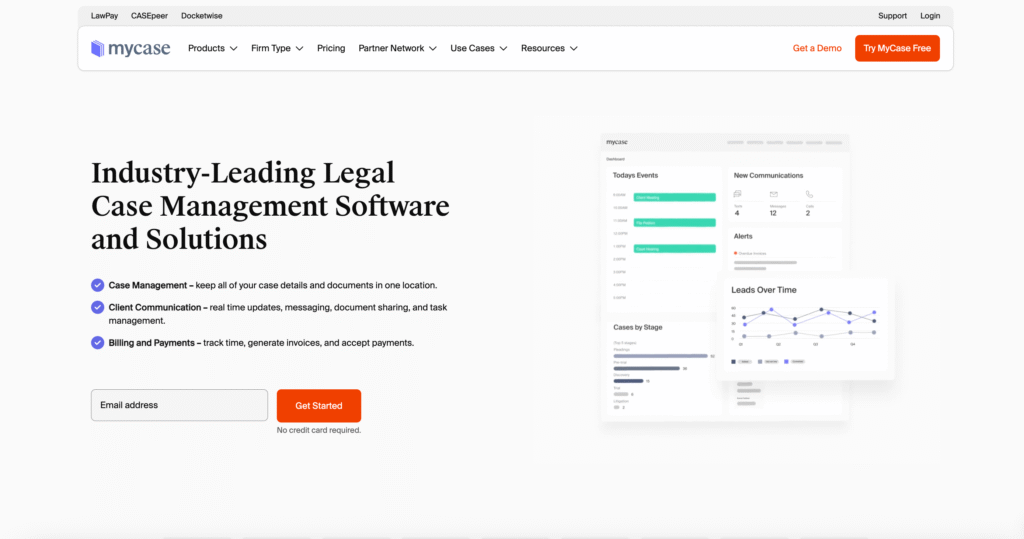
Task: Click the Try MyCase Free button
Action: tap(897, 48)
